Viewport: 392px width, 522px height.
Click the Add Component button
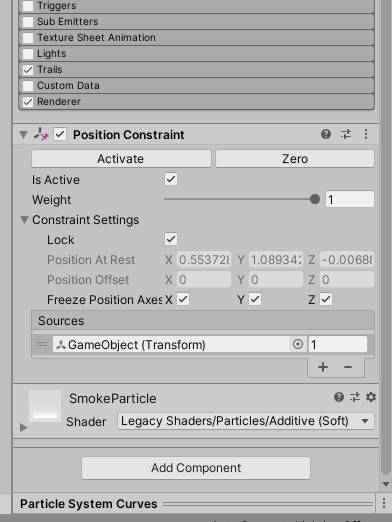(x=196, y=468)
